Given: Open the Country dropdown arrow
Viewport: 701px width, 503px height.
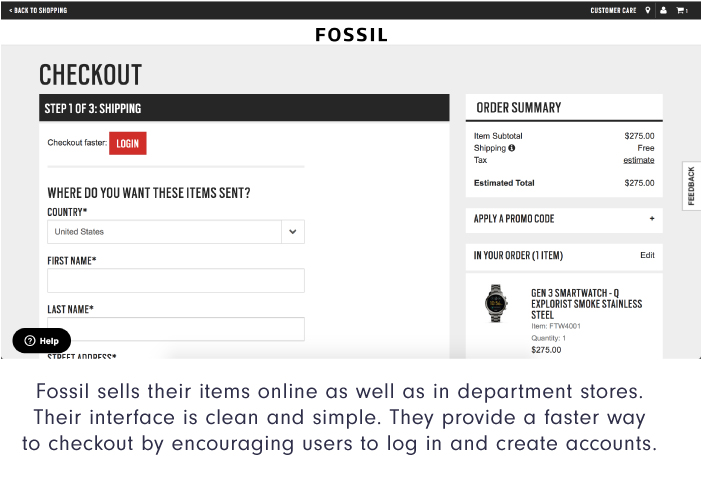Looking at the screenshot, I should click(293, 232).
